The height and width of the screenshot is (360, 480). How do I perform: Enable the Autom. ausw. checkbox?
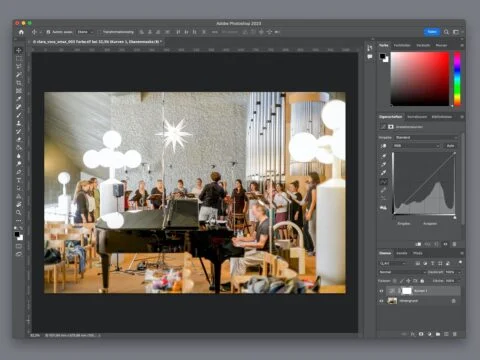click(x=48, y=32)
